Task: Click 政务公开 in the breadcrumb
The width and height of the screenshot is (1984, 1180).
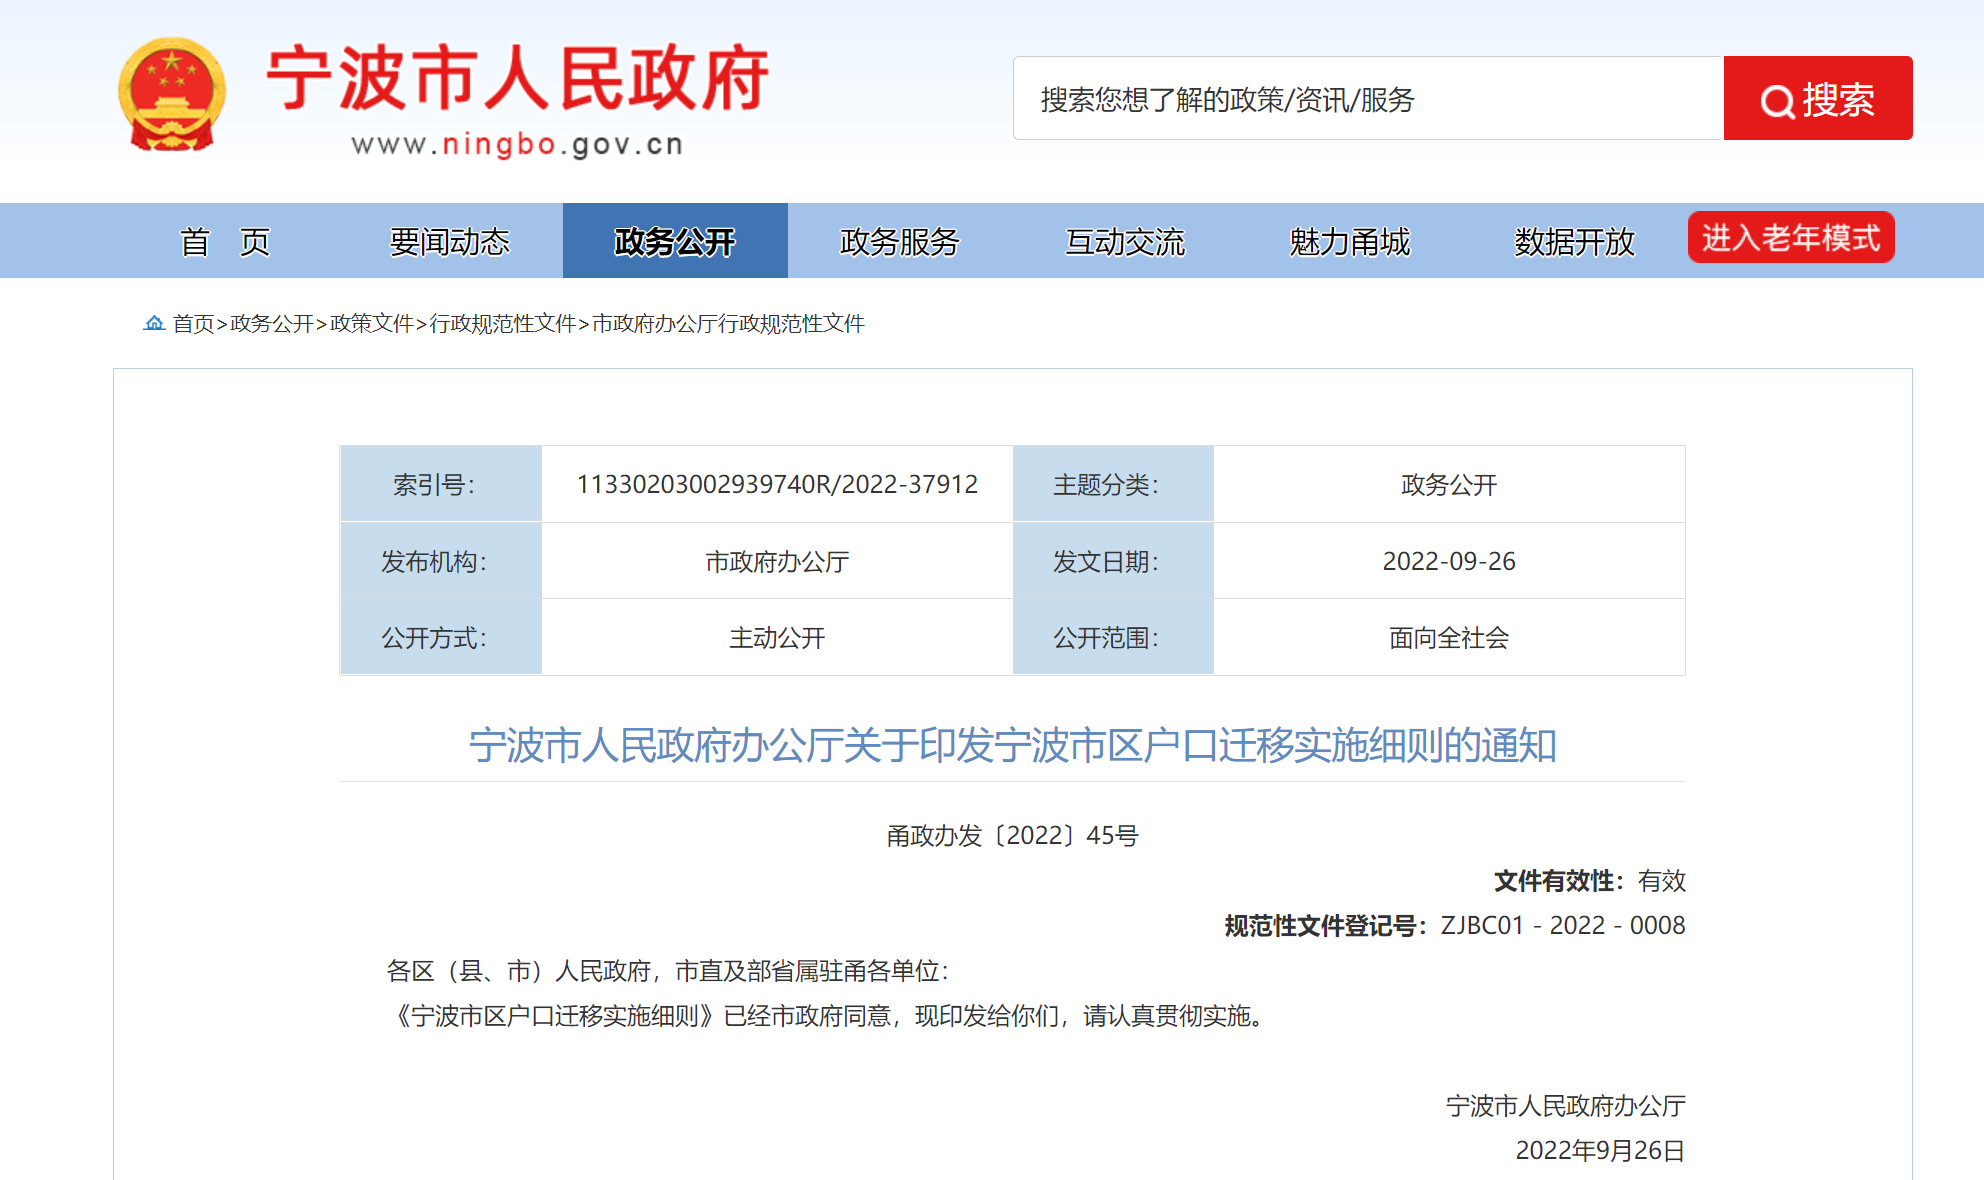Action: [x=272, y=323]
